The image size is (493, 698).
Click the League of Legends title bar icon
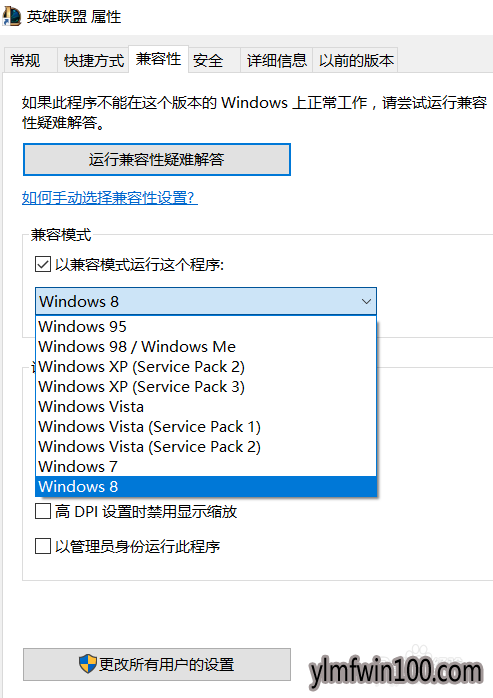(12, 16)
